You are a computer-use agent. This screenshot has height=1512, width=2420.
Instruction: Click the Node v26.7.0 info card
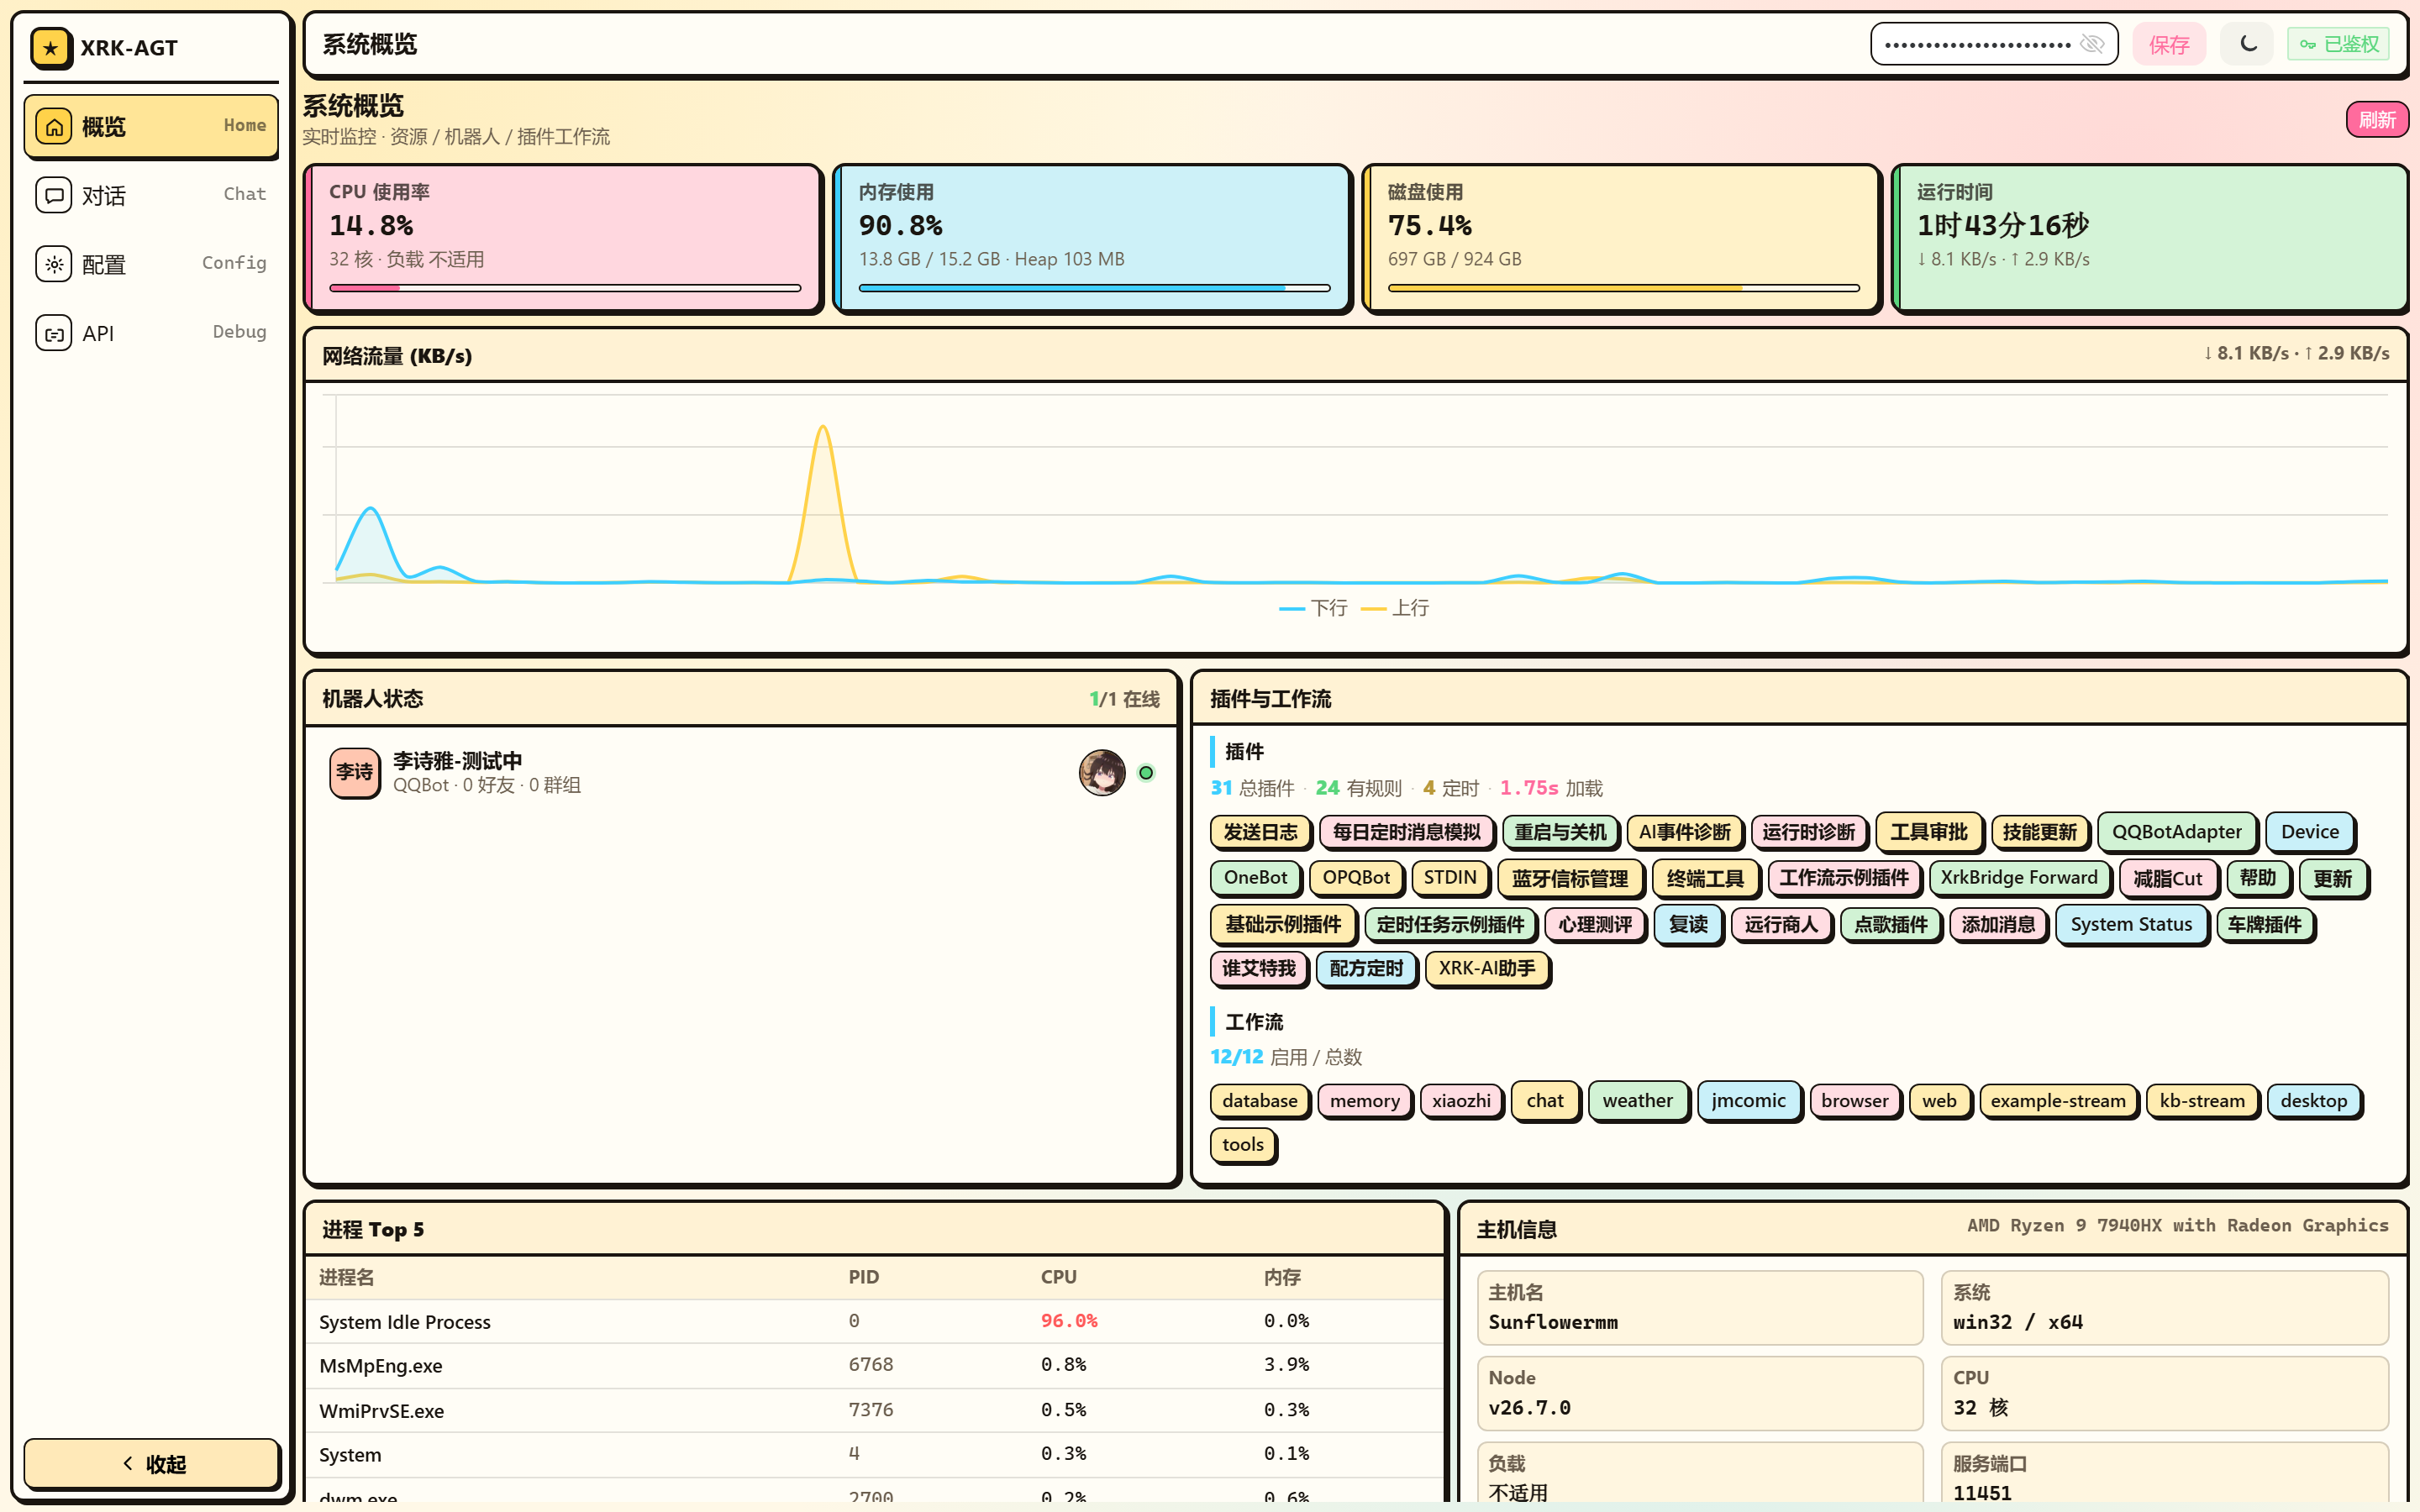[1700, 1393]
